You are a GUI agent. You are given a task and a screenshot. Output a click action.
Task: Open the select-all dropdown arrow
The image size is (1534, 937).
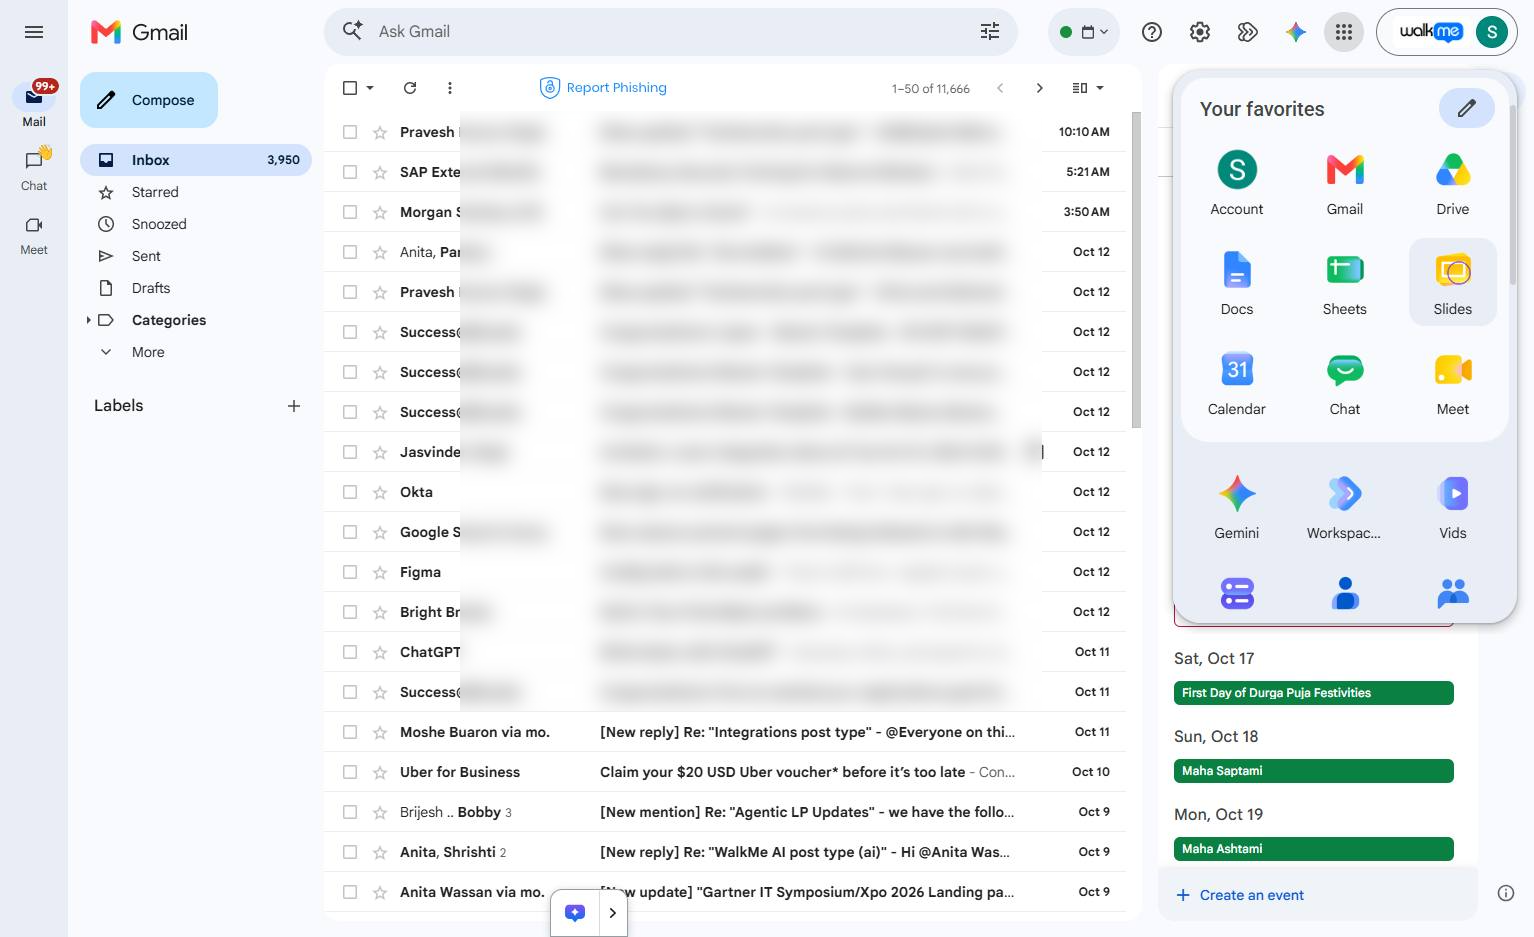pos(370,88)
